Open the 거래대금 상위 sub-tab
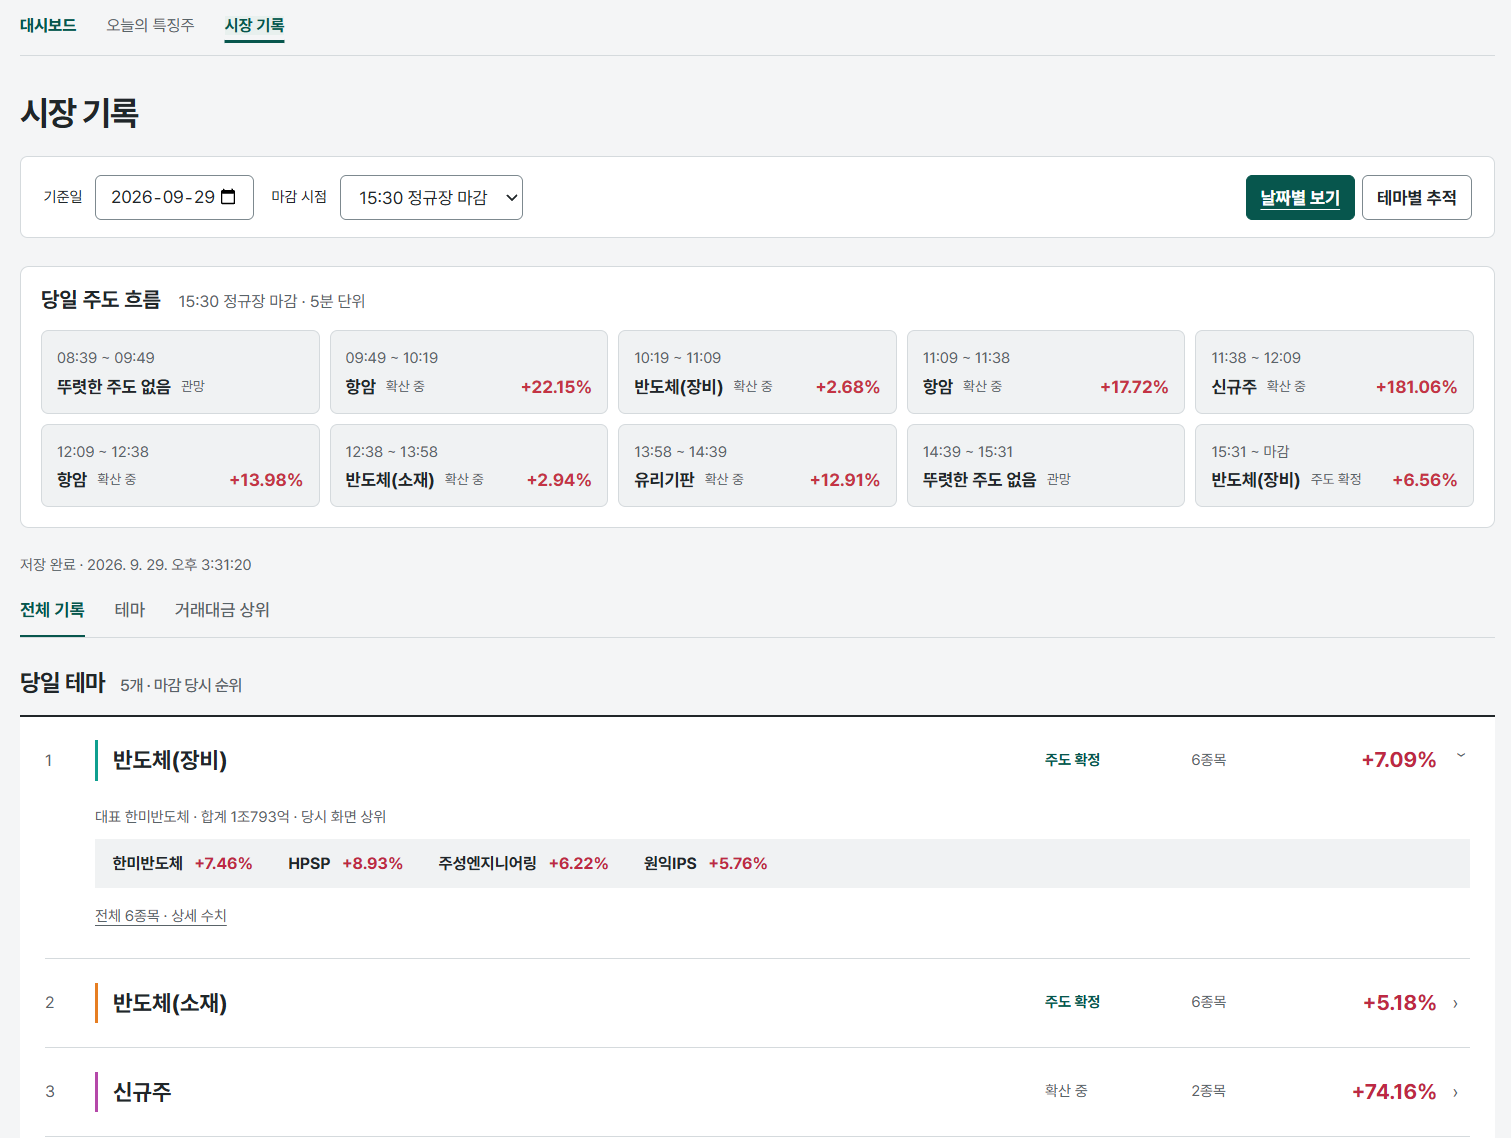This screenshot has height=1138, width=1511. coord(222,610)
